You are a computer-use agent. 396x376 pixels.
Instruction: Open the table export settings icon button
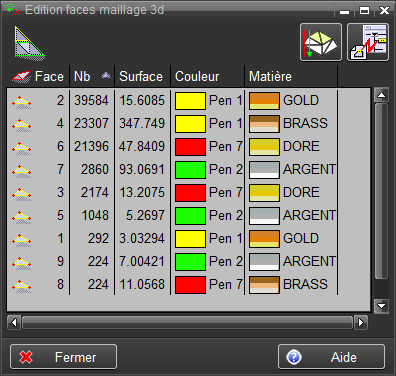tap(368, 42)
